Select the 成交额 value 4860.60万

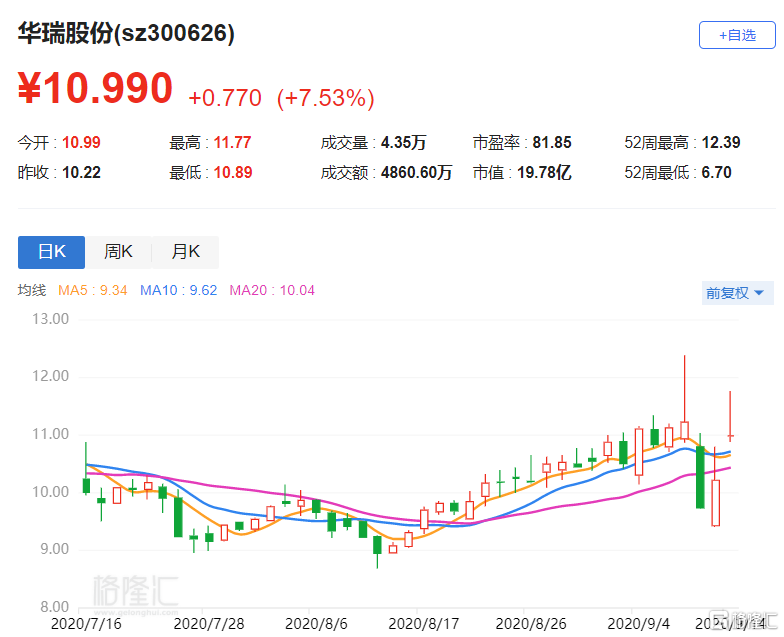click(x=416, y=172)
